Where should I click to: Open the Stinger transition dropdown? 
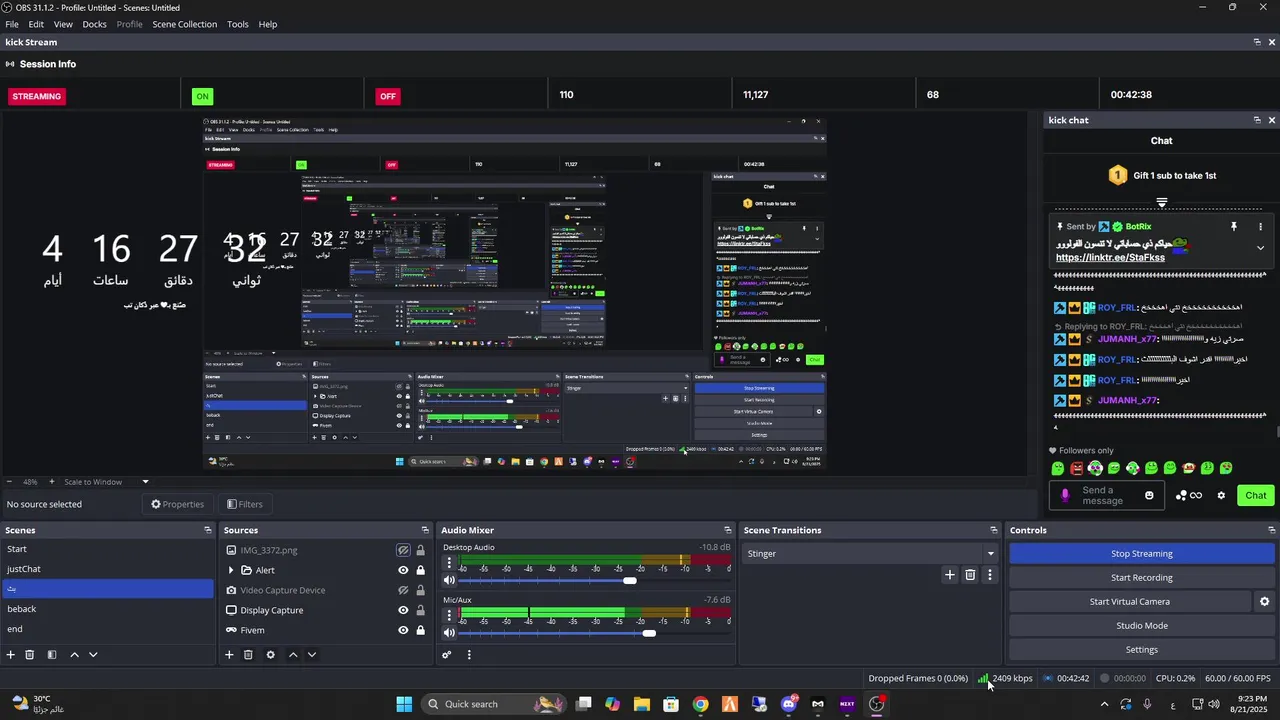(x=991, y=553)
